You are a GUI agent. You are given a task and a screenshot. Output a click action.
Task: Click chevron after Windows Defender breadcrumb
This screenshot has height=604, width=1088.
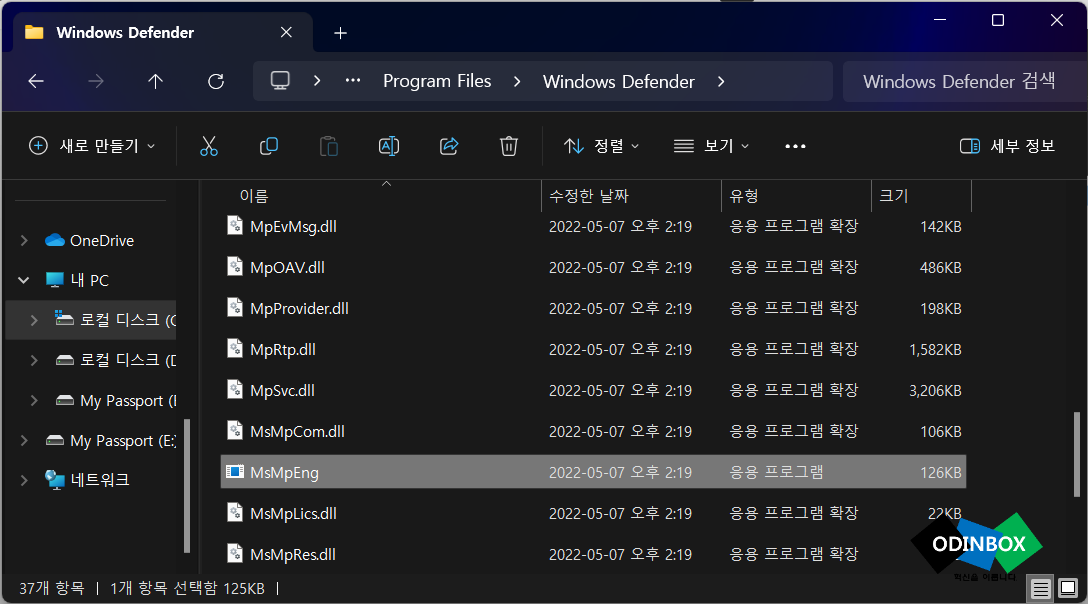721,81
